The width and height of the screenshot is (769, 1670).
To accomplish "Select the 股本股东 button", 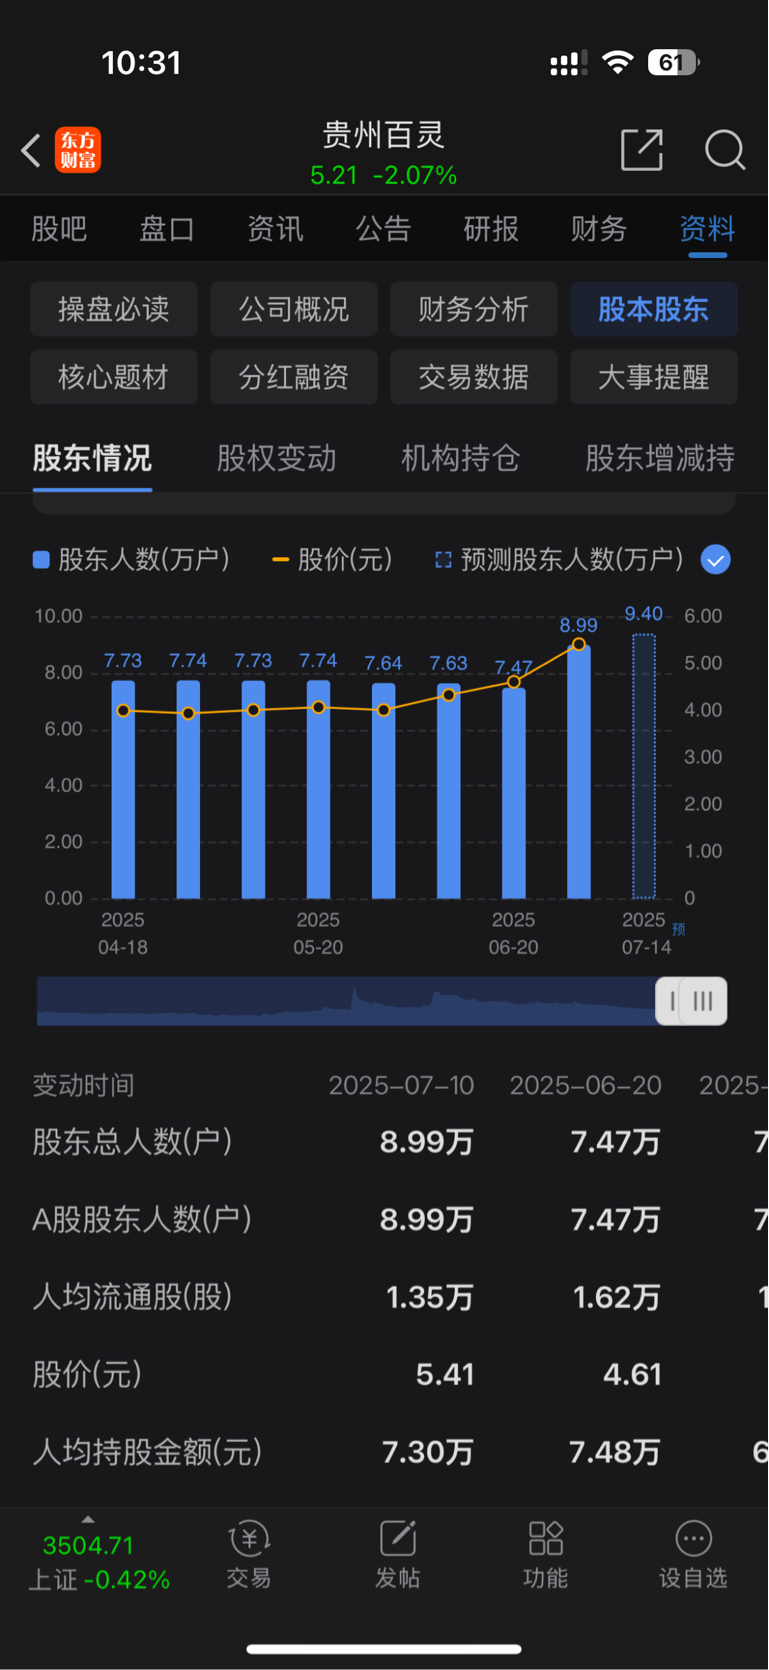I will pyautogui.click(x=654, y=309).
